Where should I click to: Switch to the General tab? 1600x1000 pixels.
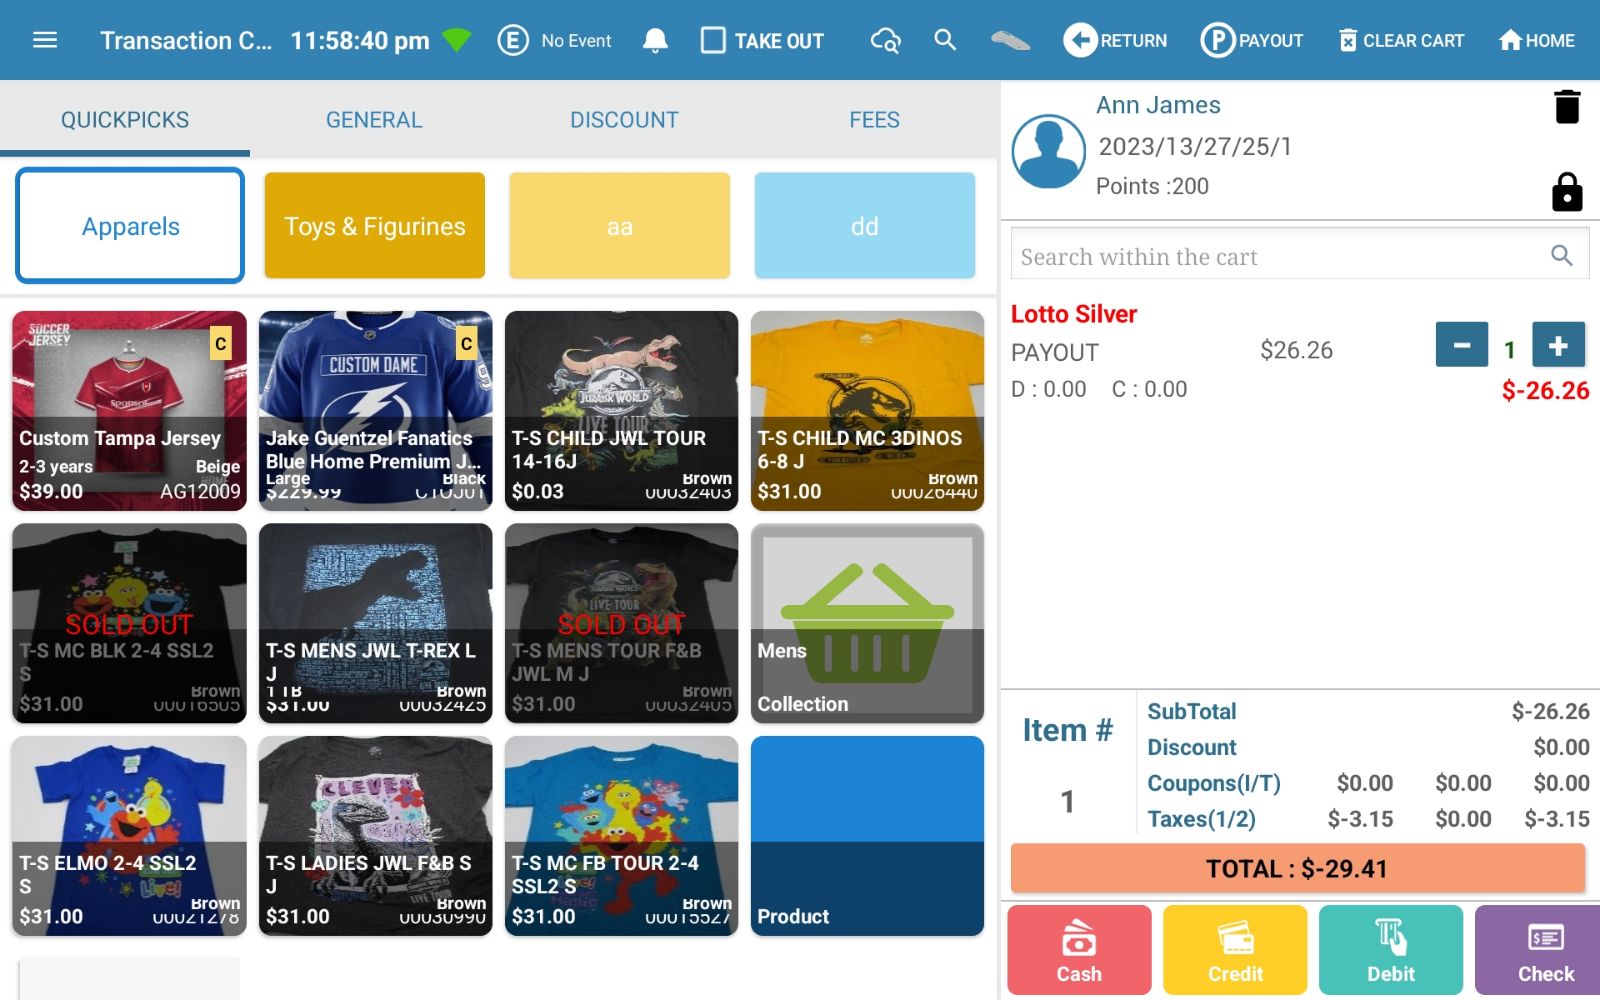click(x=374, y=120)
